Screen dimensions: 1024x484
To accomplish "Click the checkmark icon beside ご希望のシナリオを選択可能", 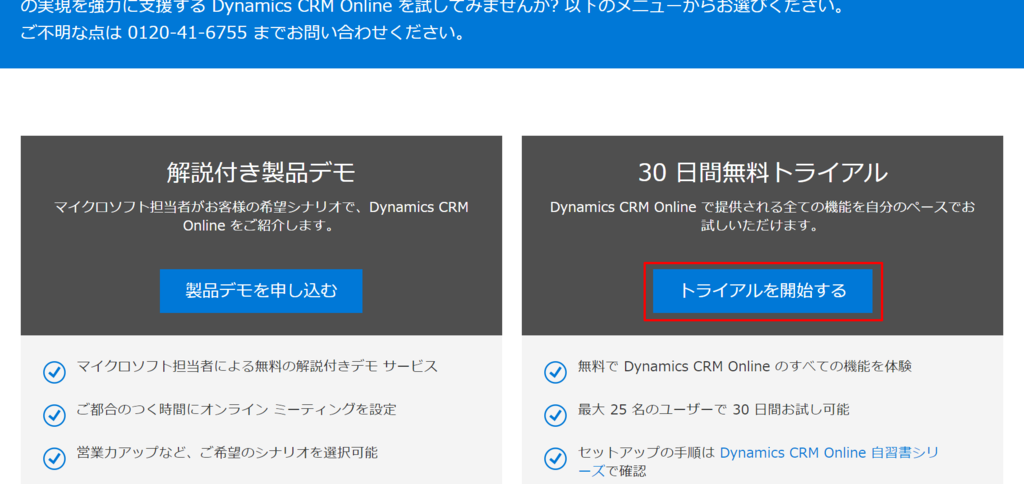I will click(x=54, y=458).
